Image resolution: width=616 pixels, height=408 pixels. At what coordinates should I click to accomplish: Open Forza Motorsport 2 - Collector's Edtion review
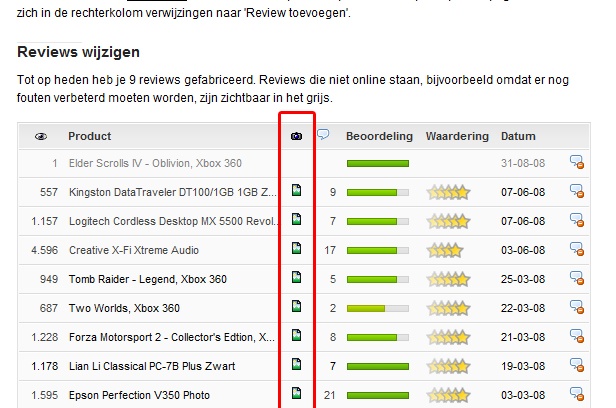pyautogui.click(x=172, y=337)
